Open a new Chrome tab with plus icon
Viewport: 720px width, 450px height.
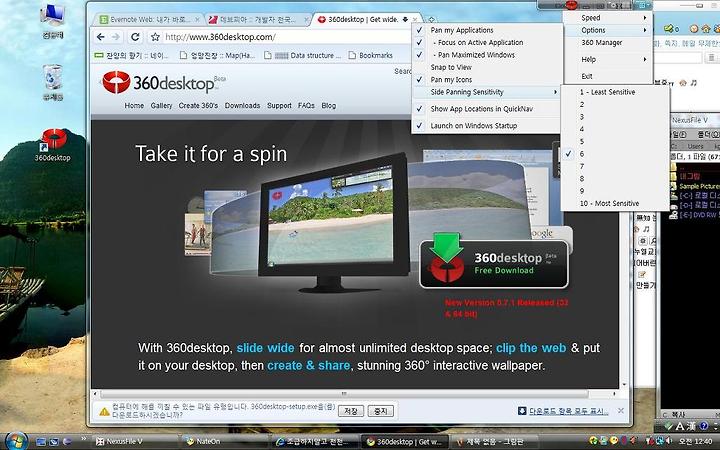point(431,19)
